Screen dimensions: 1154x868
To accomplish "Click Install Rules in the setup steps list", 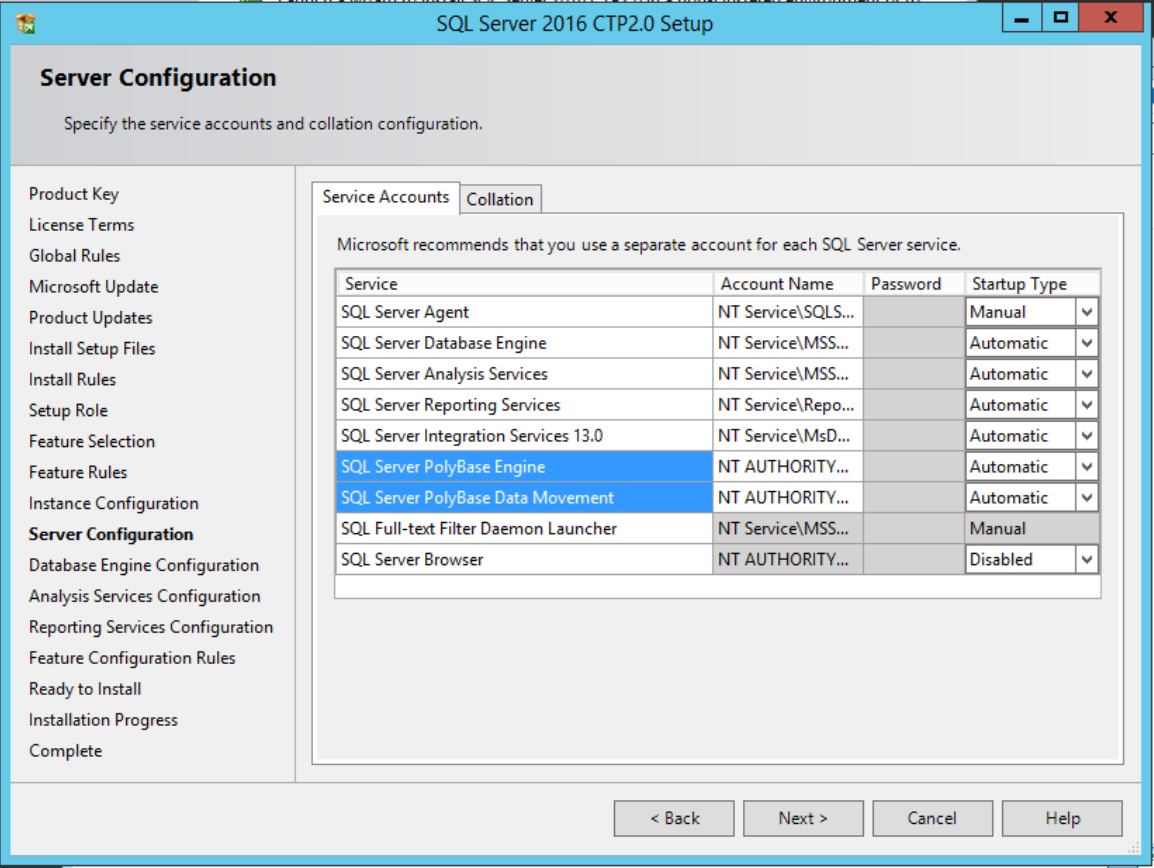I will point(72,379).
